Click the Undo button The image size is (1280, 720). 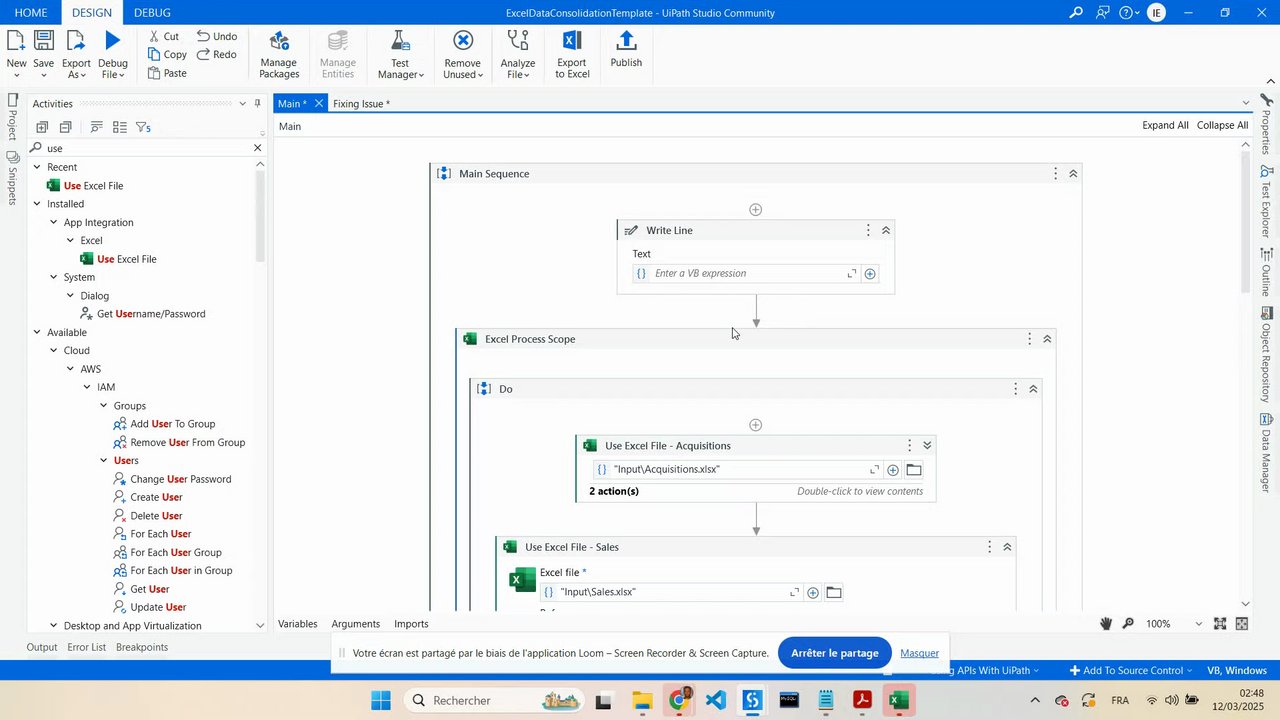pyautogui.click(x=217, y=36)
